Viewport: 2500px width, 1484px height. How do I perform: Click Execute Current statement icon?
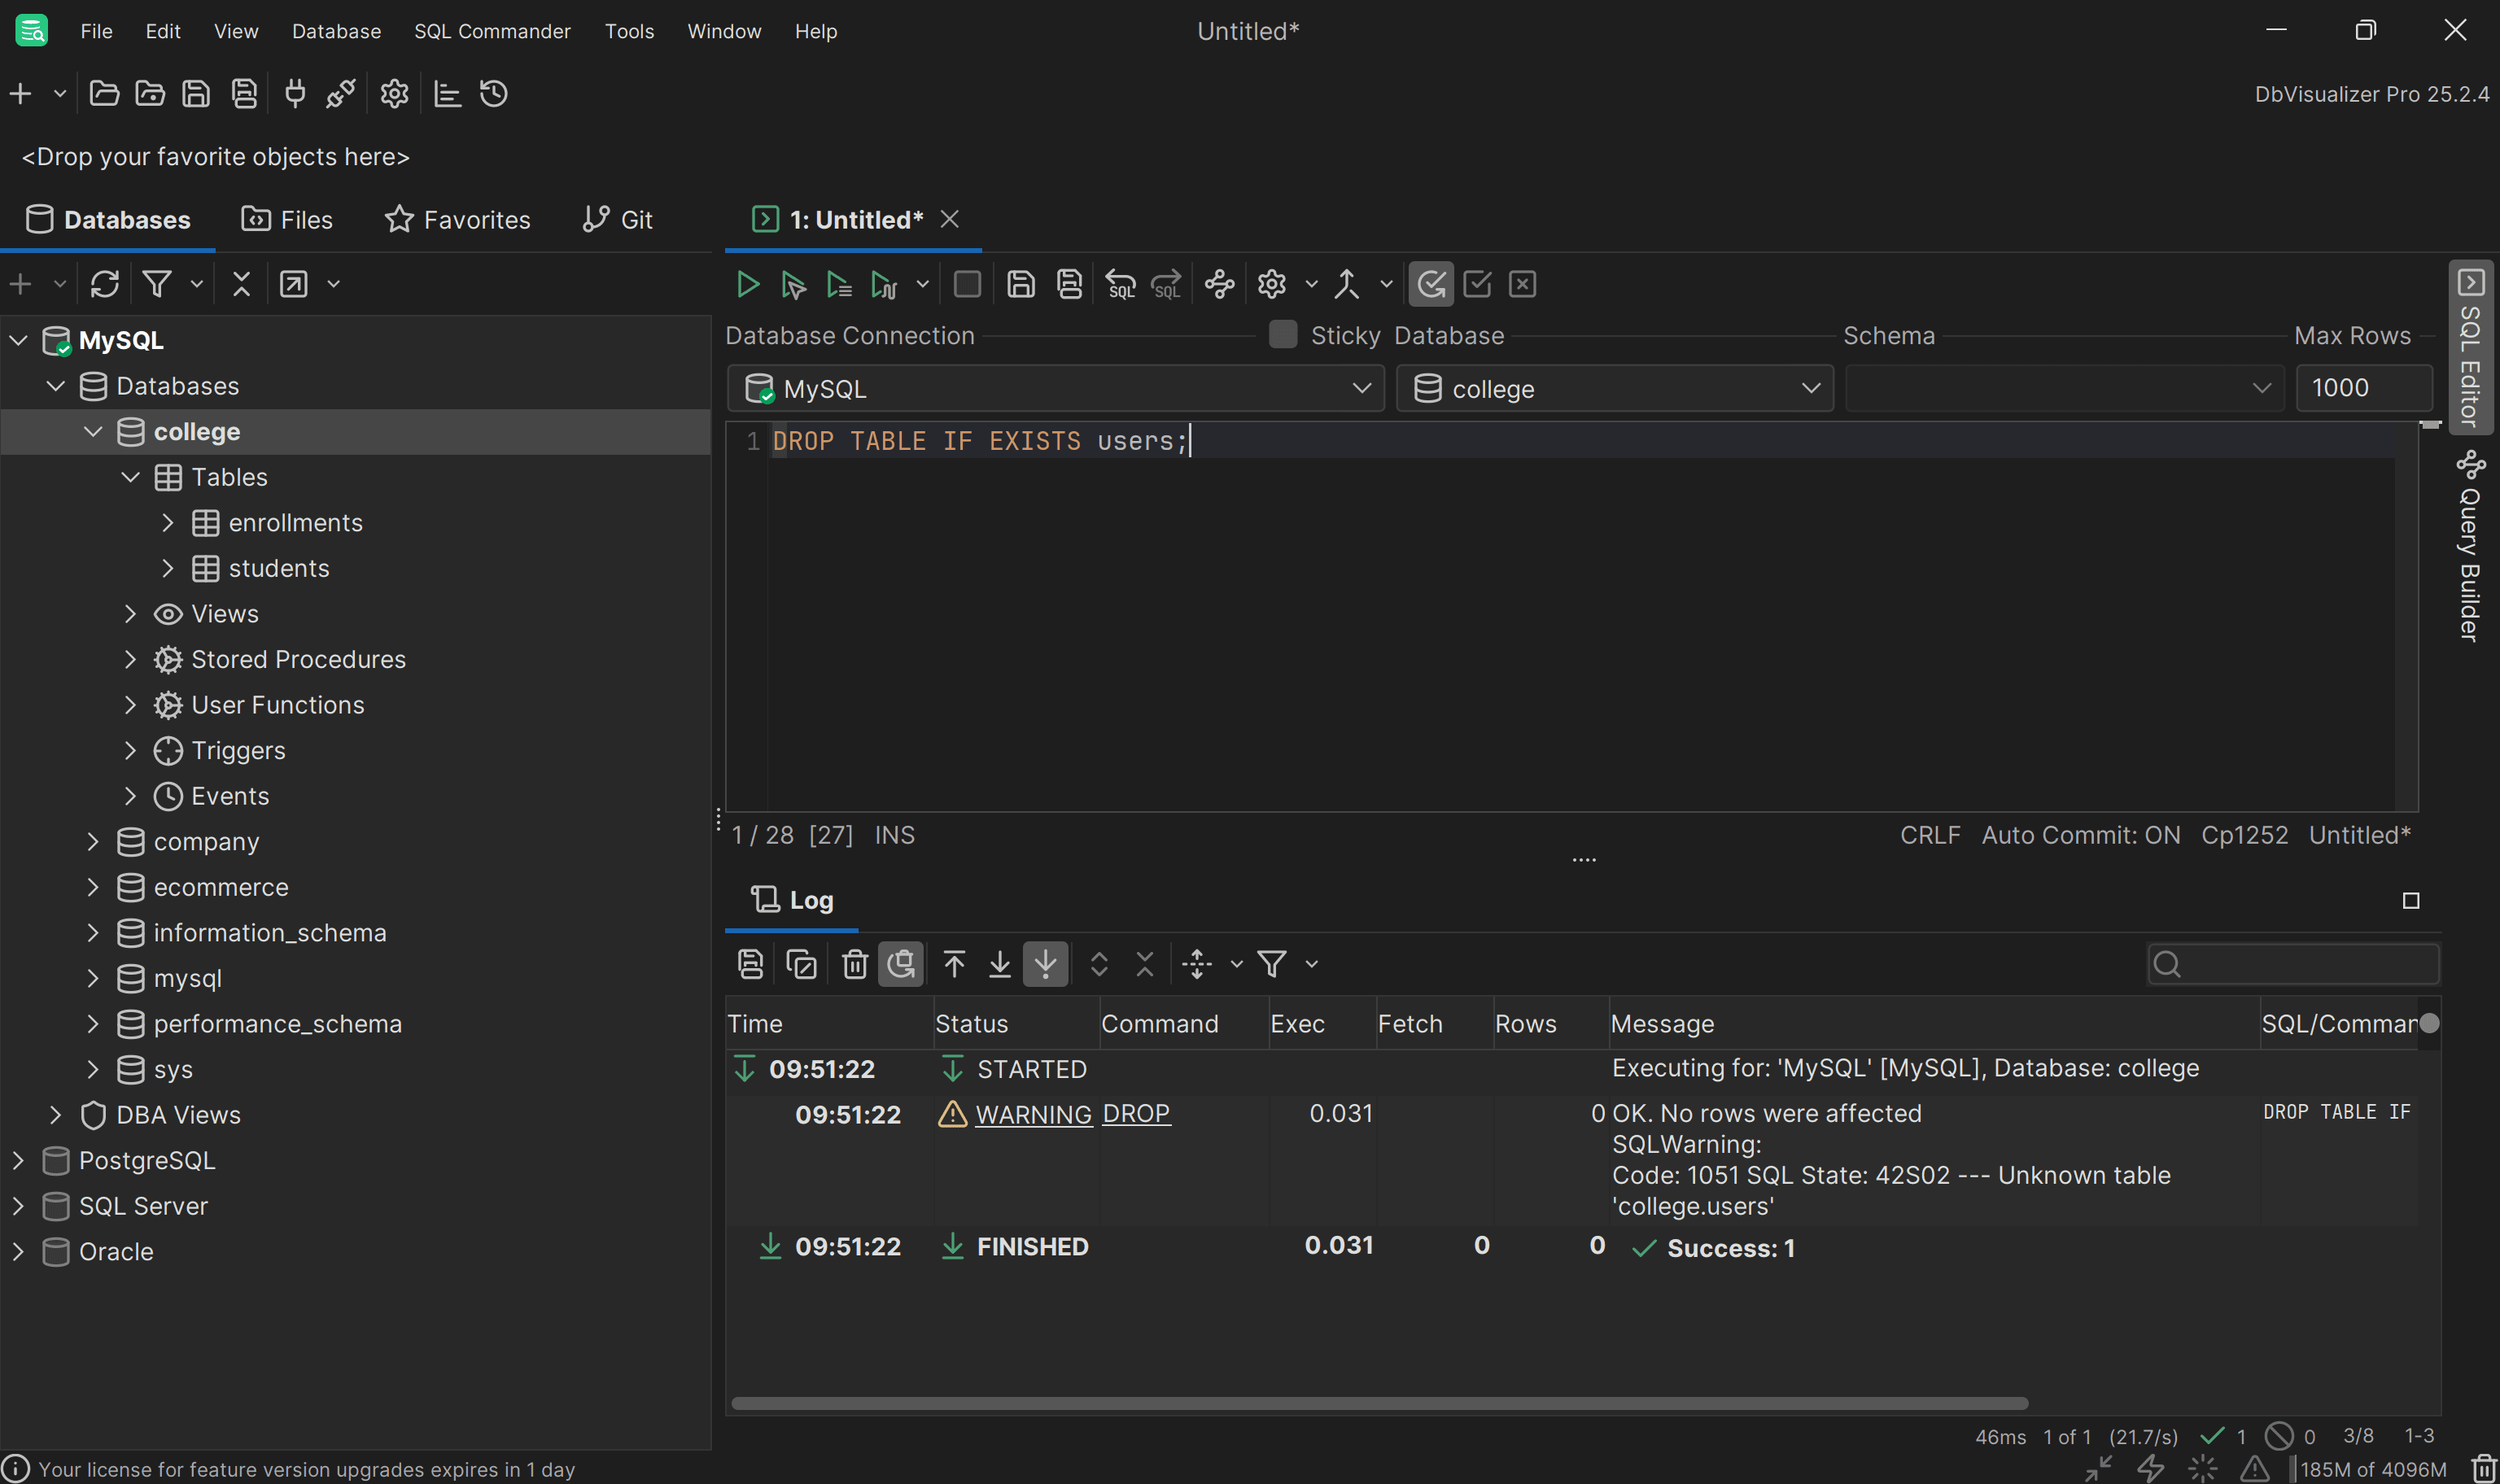tap(793, 285)
